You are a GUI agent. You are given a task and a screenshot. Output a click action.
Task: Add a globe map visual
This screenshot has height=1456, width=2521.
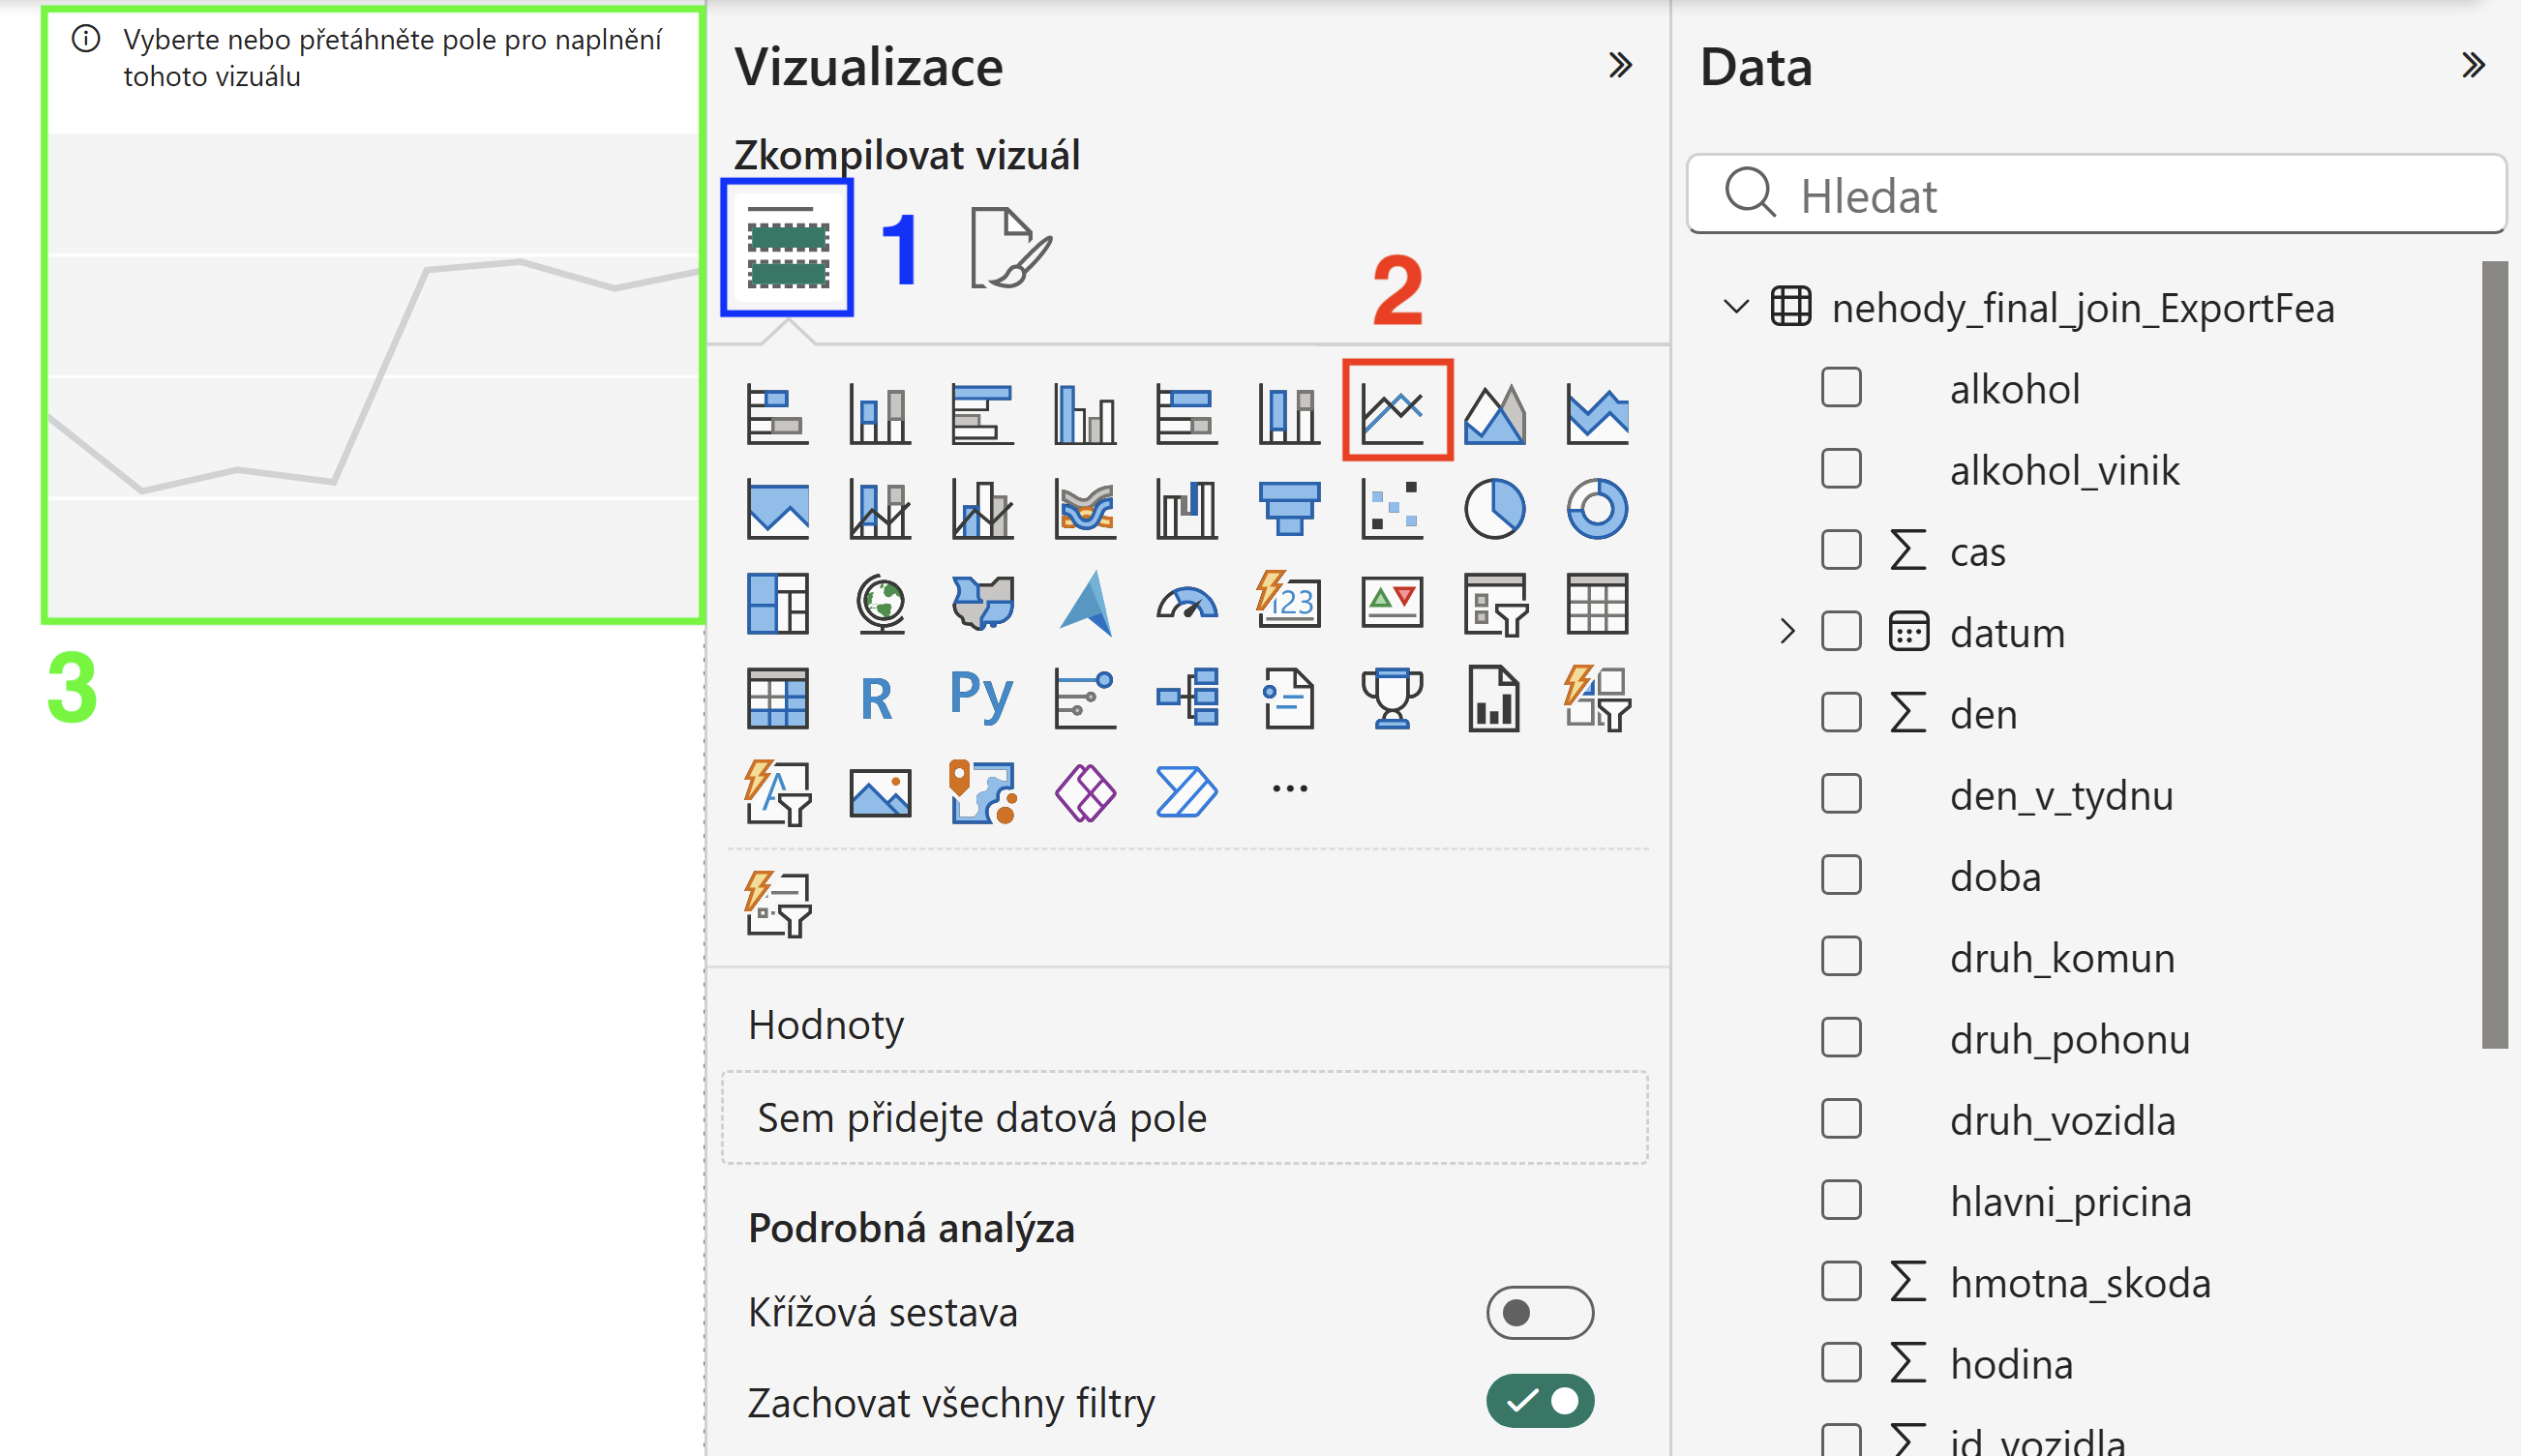pyautogui.click(x=881, y=603)
